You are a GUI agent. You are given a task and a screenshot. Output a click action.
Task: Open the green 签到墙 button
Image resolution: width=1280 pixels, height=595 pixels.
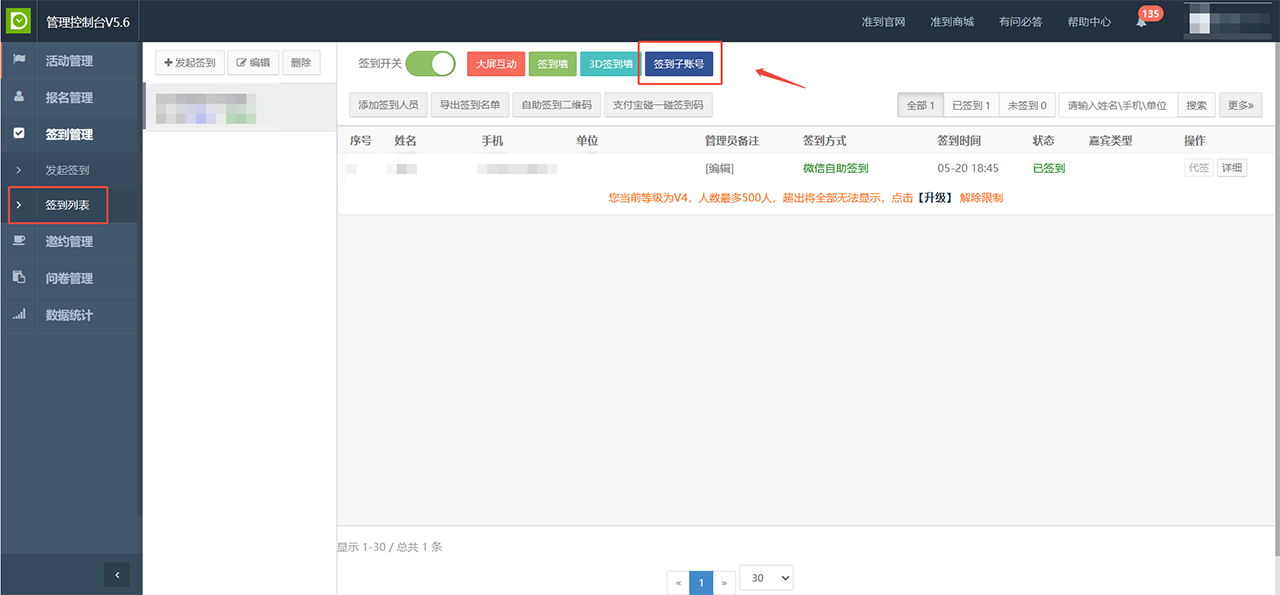coord(552,64)
